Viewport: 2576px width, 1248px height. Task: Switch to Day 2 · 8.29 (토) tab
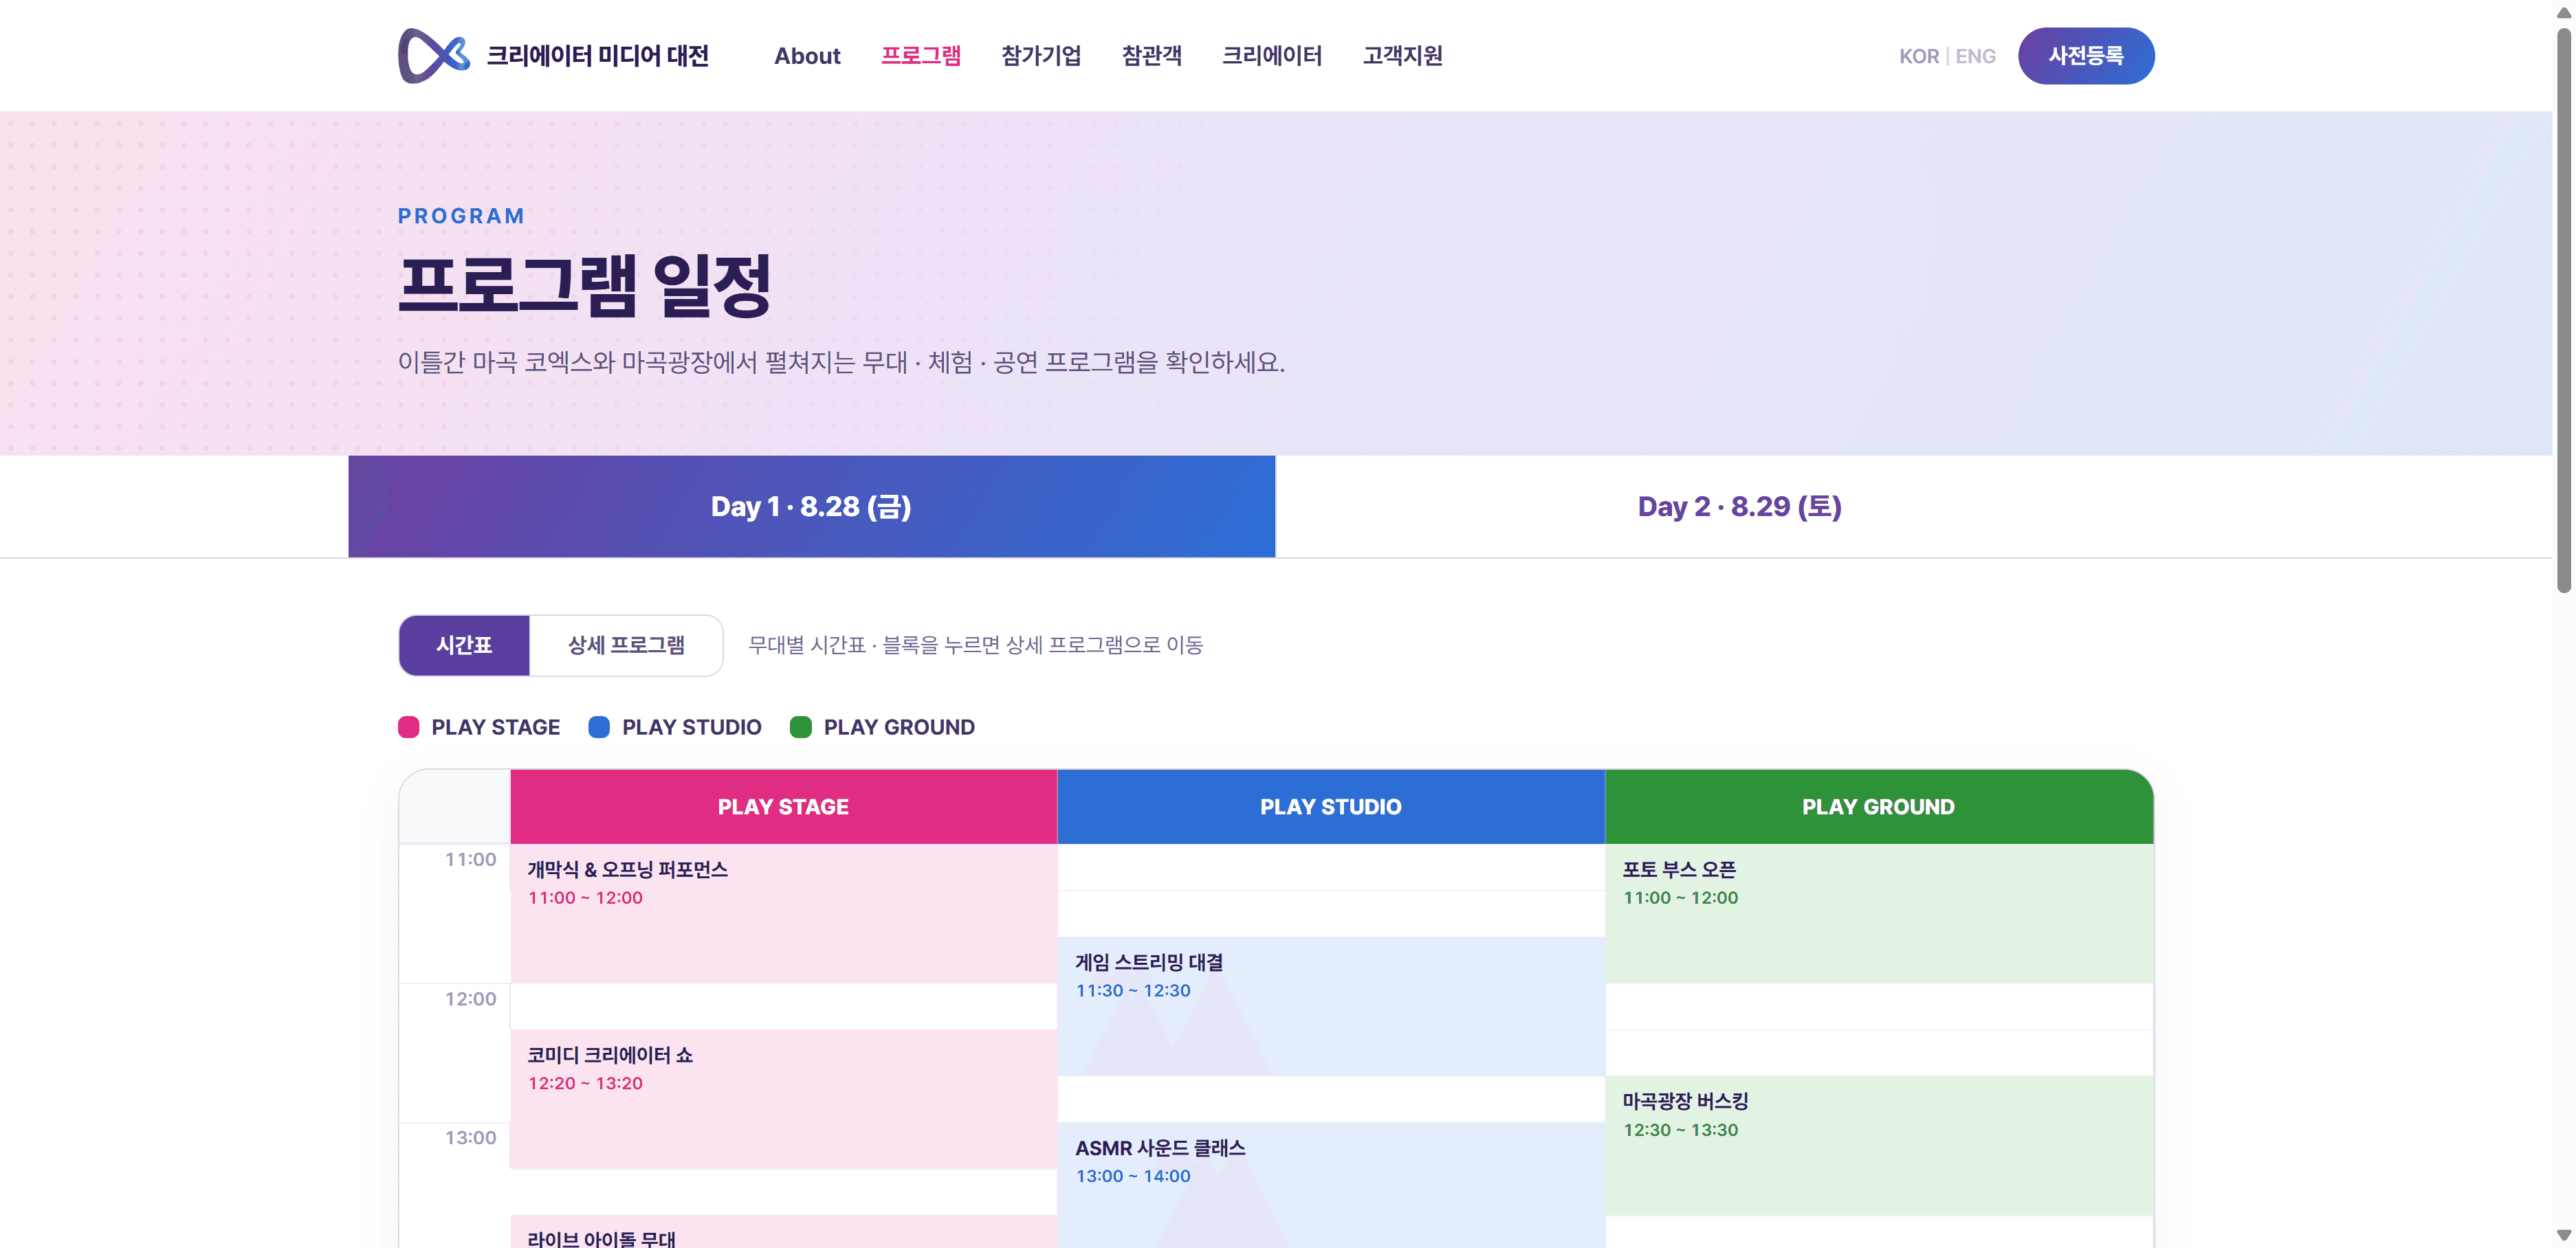tap(1739, 506)
